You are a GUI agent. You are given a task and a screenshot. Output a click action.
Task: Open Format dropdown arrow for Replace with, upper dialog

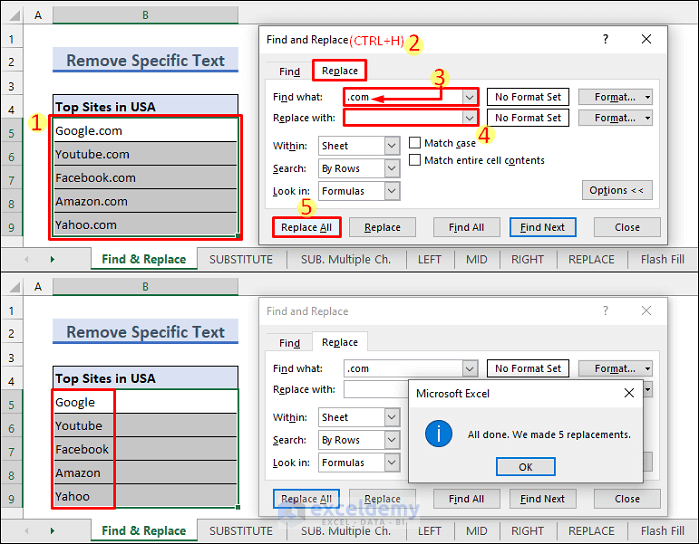tap(648, 118)
